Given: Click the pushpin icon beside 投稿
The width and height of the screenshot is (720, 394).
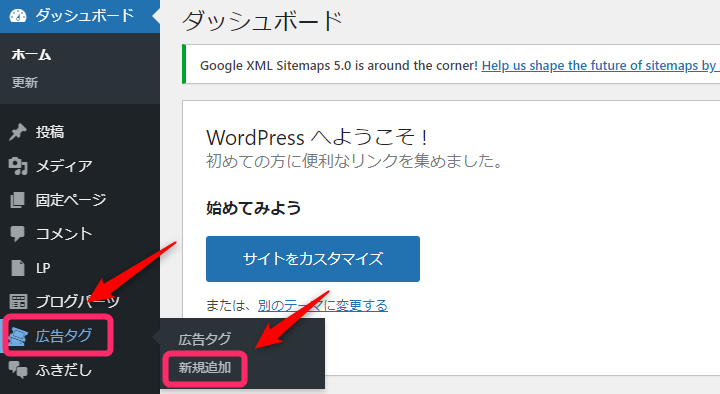Looking at the screenshot, I should coord(18,132).
